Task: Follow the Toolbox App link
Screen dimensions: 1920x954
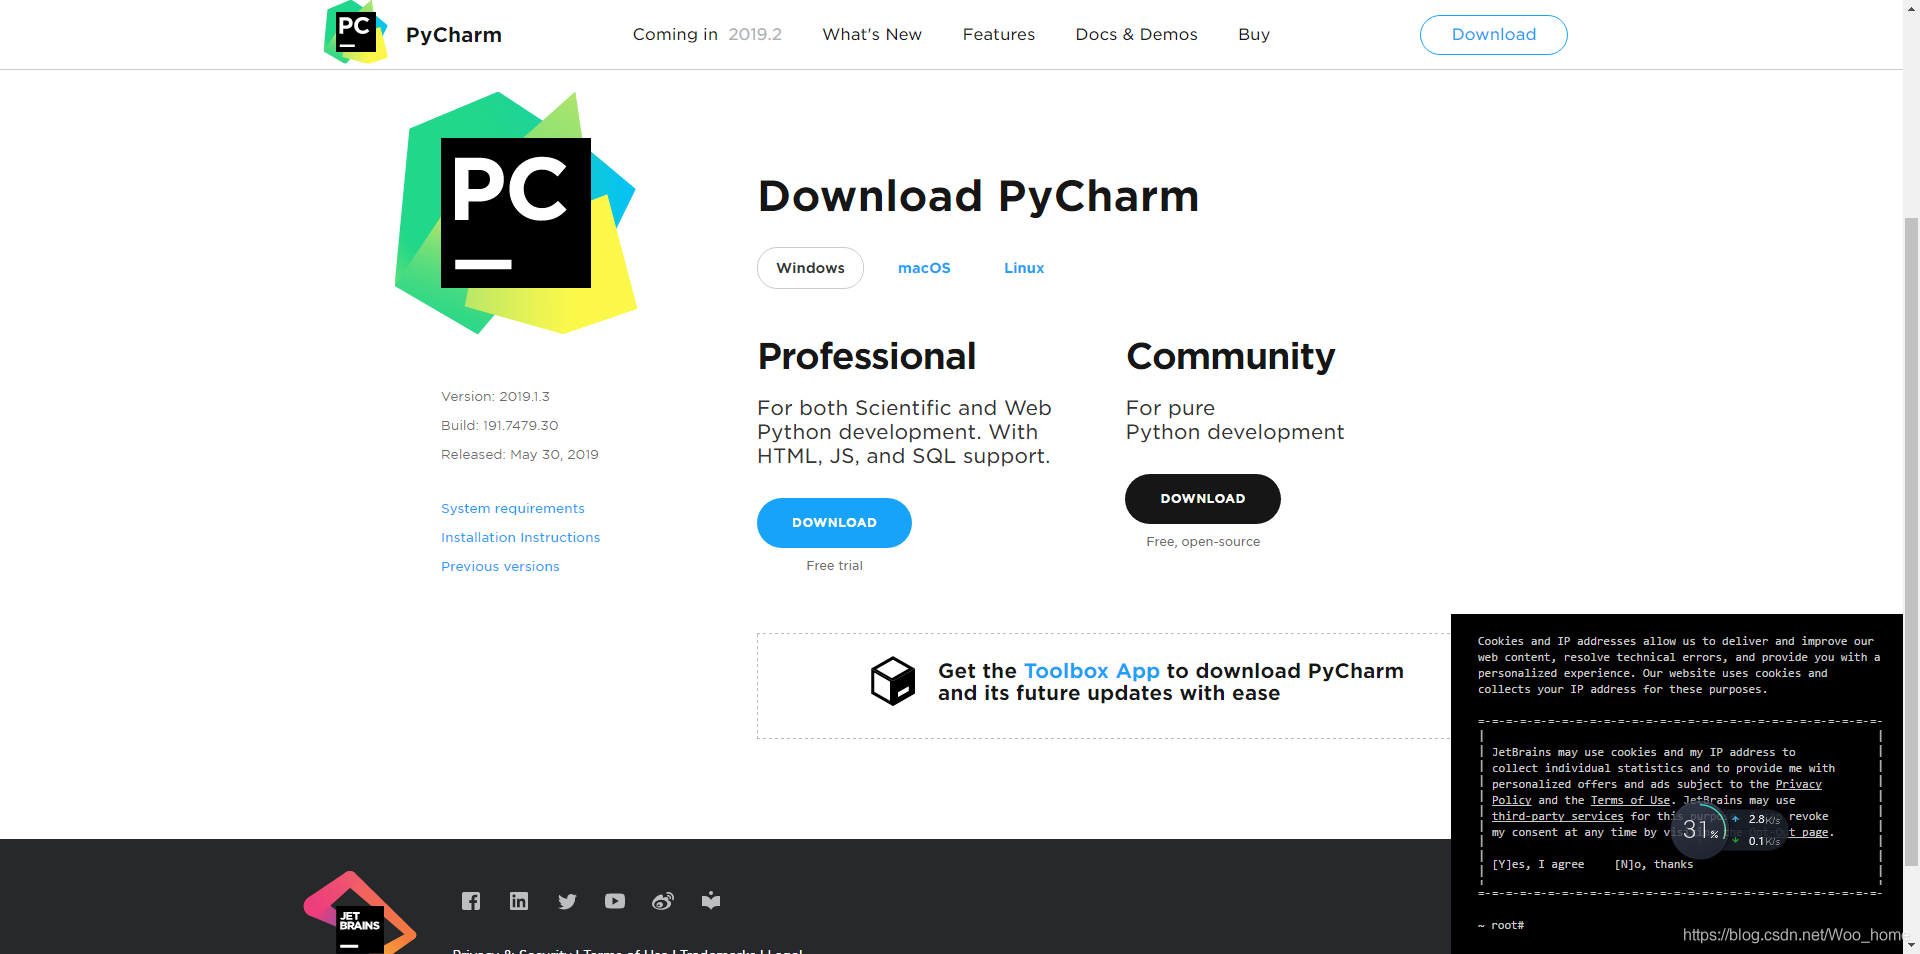Action: [1091, 671]
